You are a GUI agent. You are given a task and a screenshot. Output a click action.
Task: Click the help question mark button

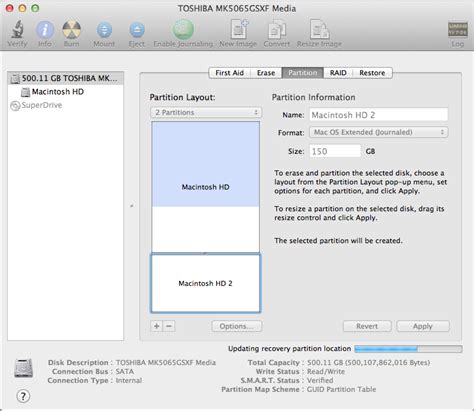(x=23, y=396)
